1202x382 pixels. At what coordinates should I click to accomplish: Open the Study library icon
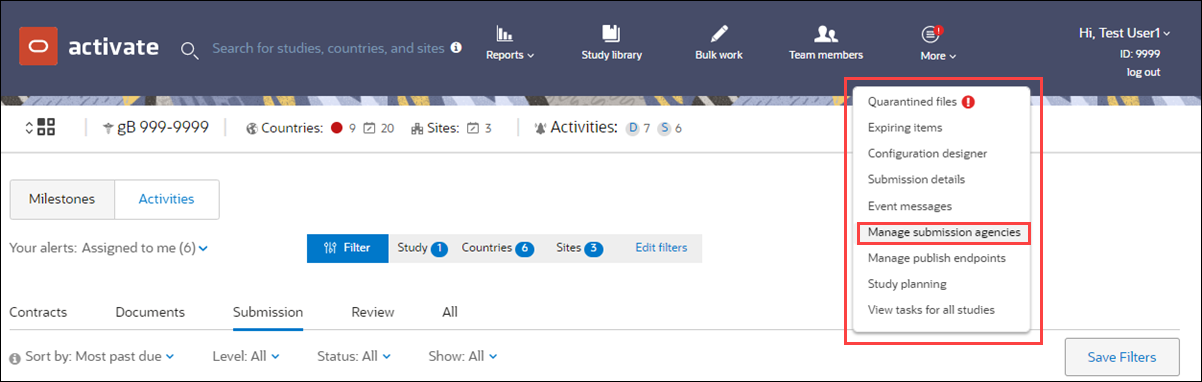tap(611, 35)
